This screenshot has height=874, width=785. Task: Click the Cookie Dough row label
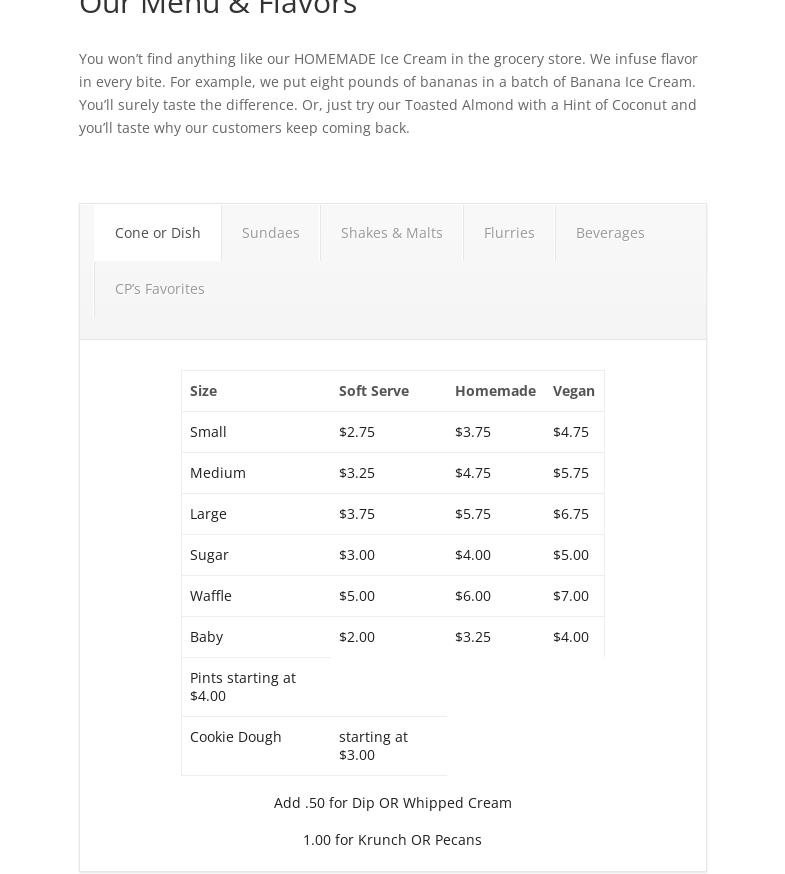[x=236, y=737]
